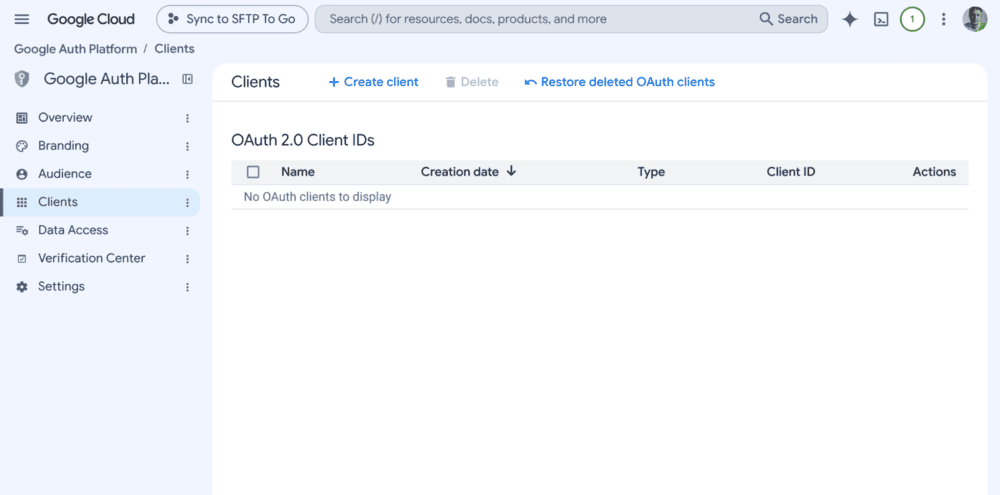Viewport: 1000px width, 495px height.
Task: Sort by the Name column header
Action: [x=298, y=172]
